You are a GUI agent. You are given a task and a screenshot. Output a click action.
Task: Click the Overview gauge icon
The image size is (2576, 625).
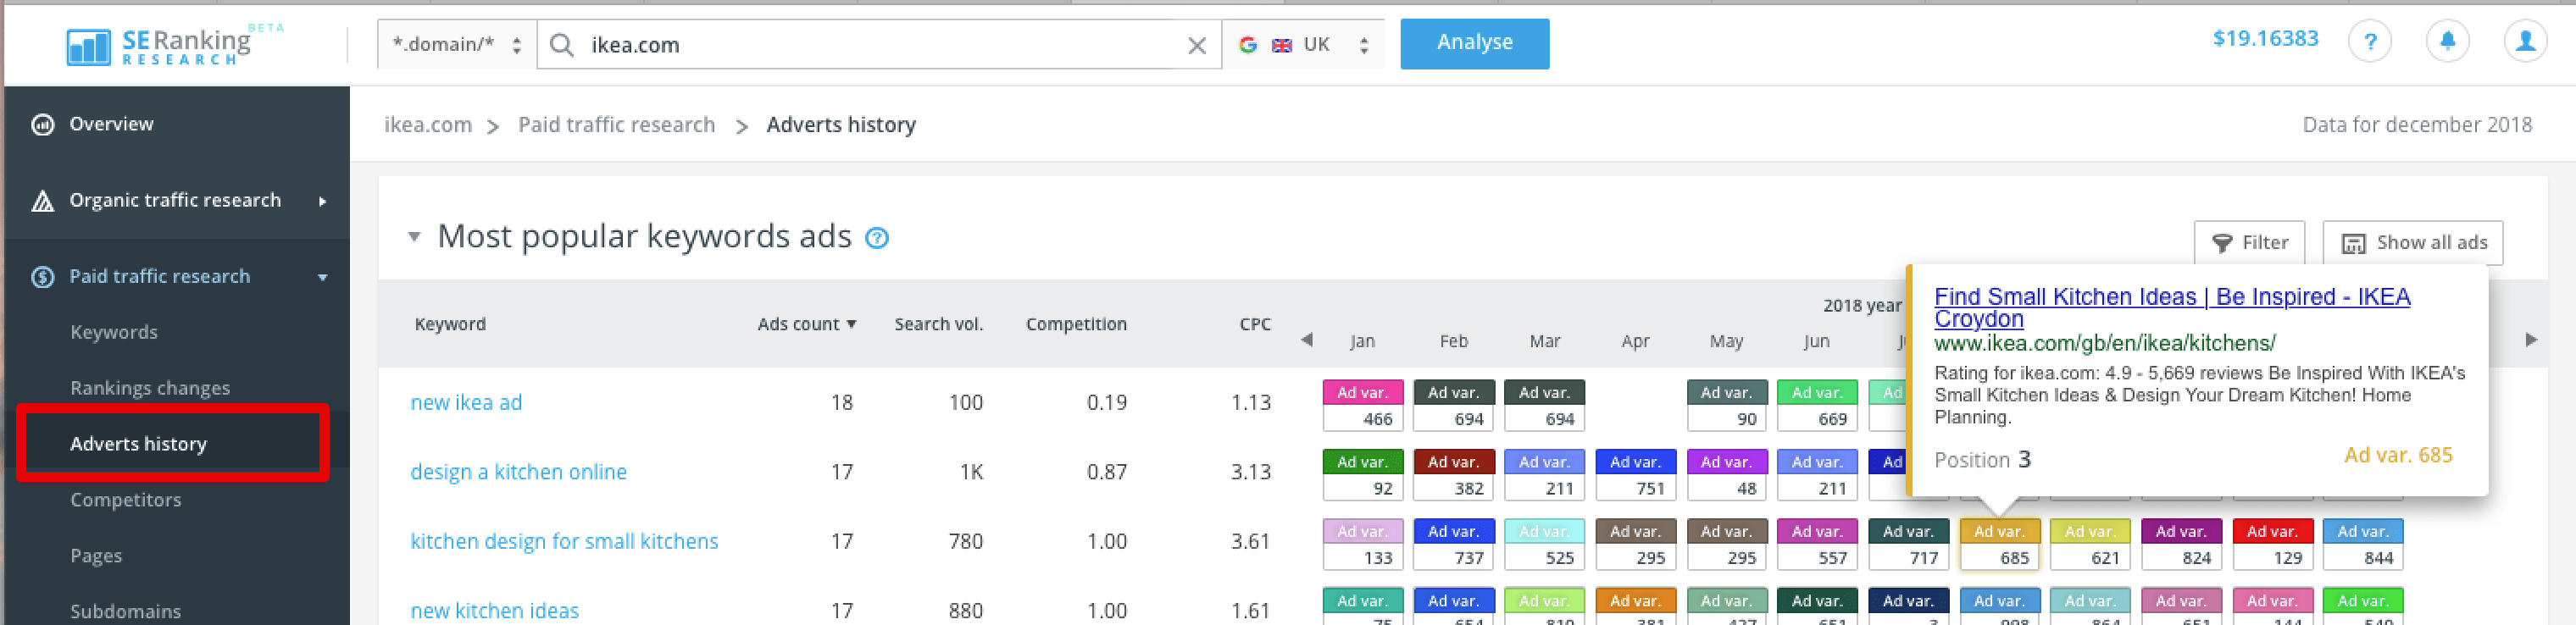click(43, 125)
